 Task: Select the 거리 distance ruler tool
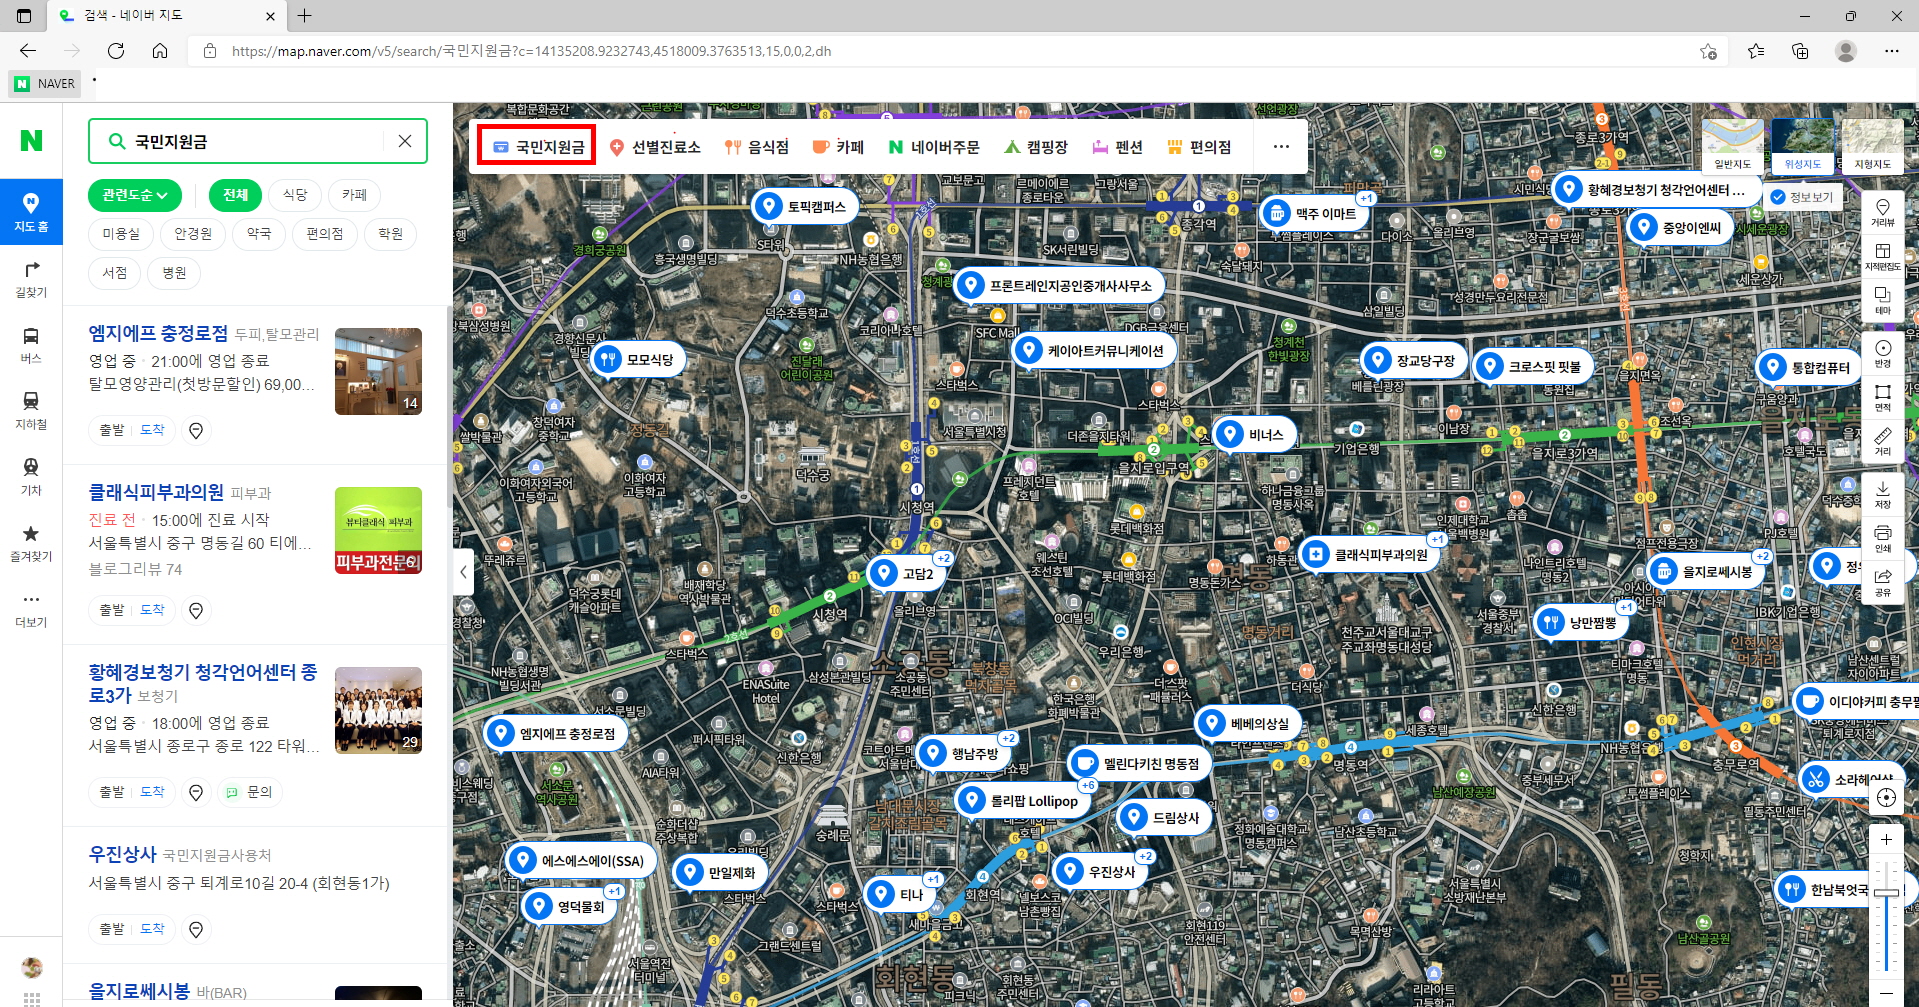click(x=1882, y=441)
